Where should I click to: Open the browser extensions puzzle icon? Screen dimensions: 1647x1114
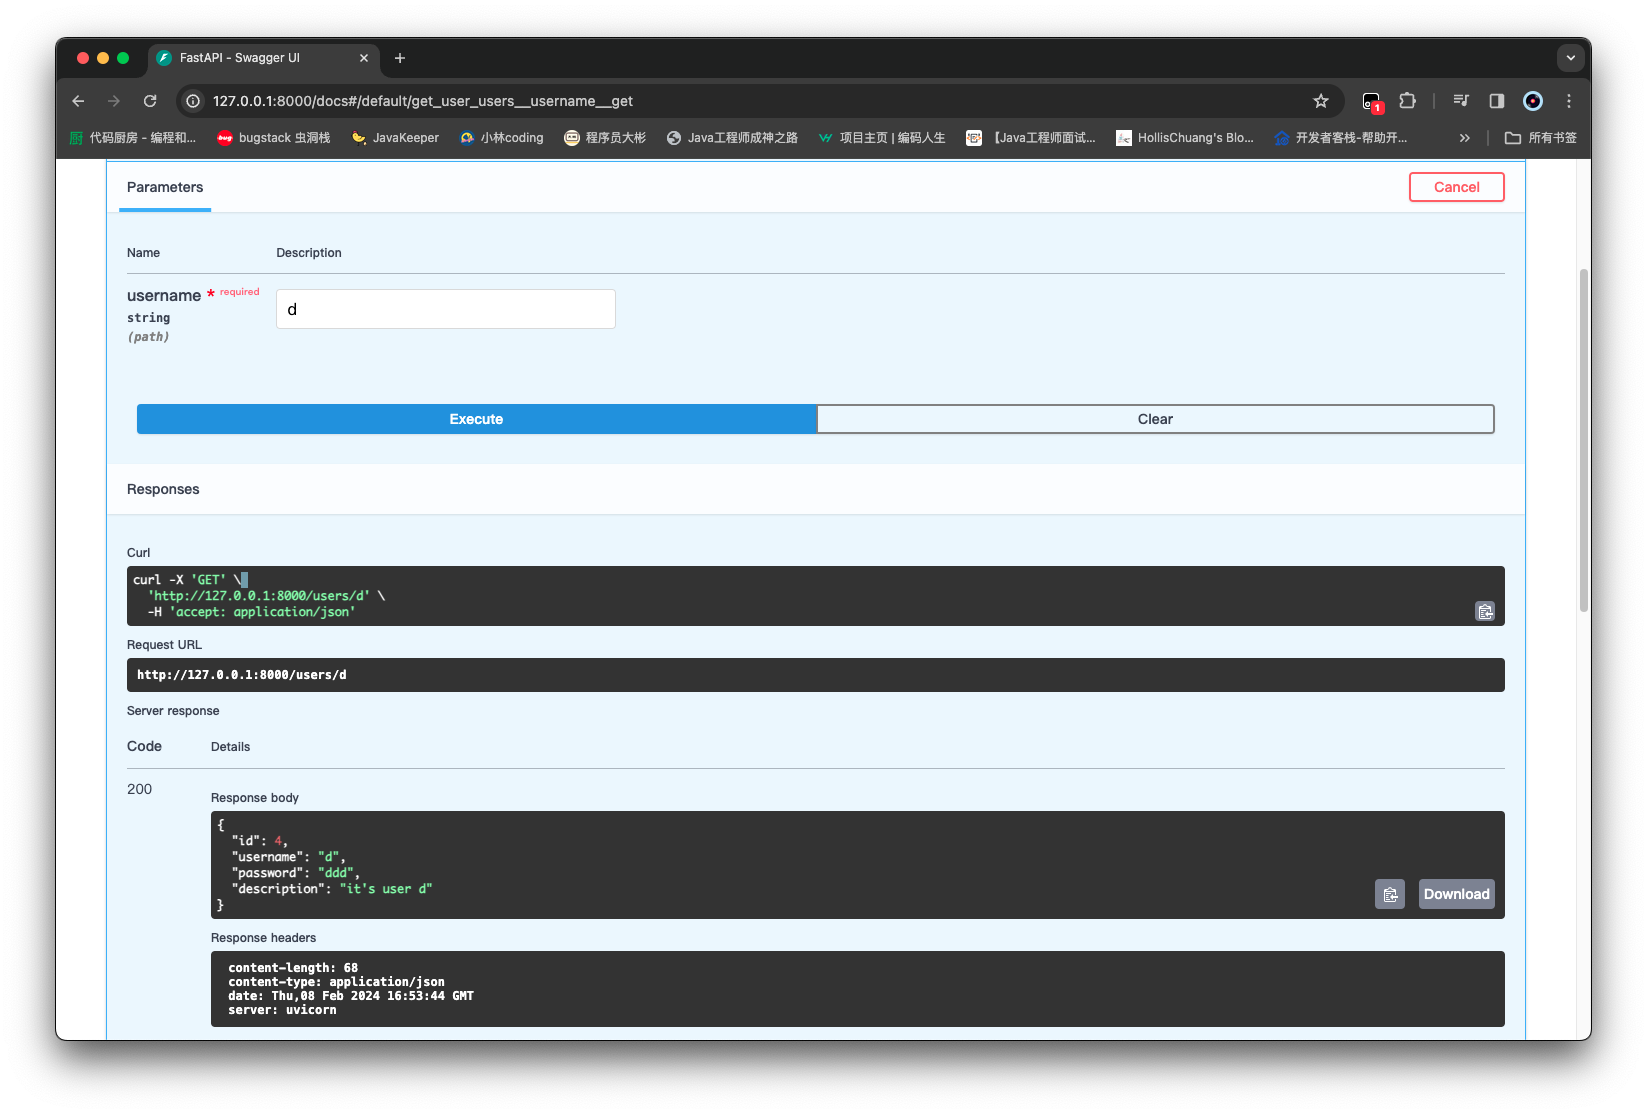click(x=1407, y=101)
